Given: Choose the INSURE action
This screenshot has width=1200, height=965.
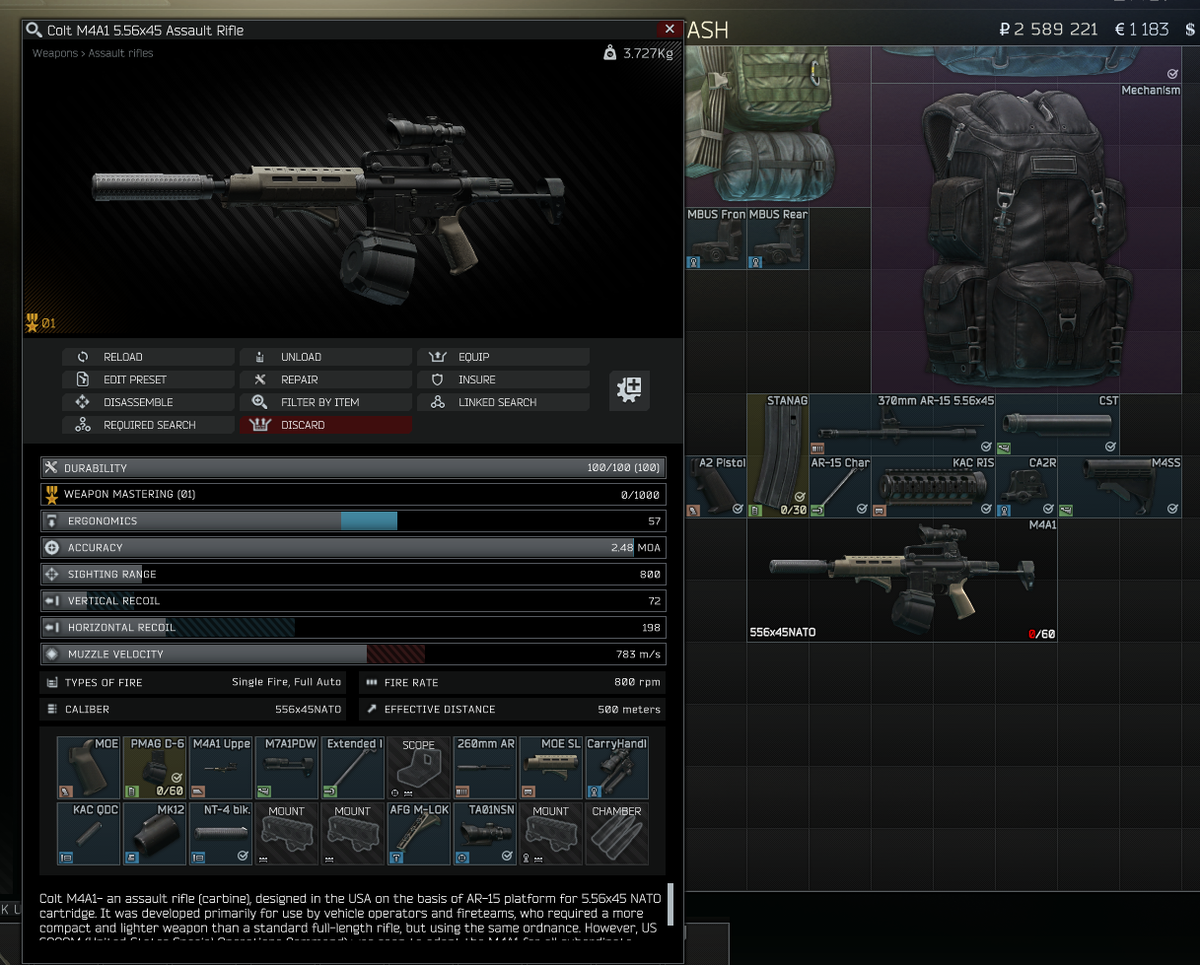Looking at the screenshot, I should tap(503, 380).
